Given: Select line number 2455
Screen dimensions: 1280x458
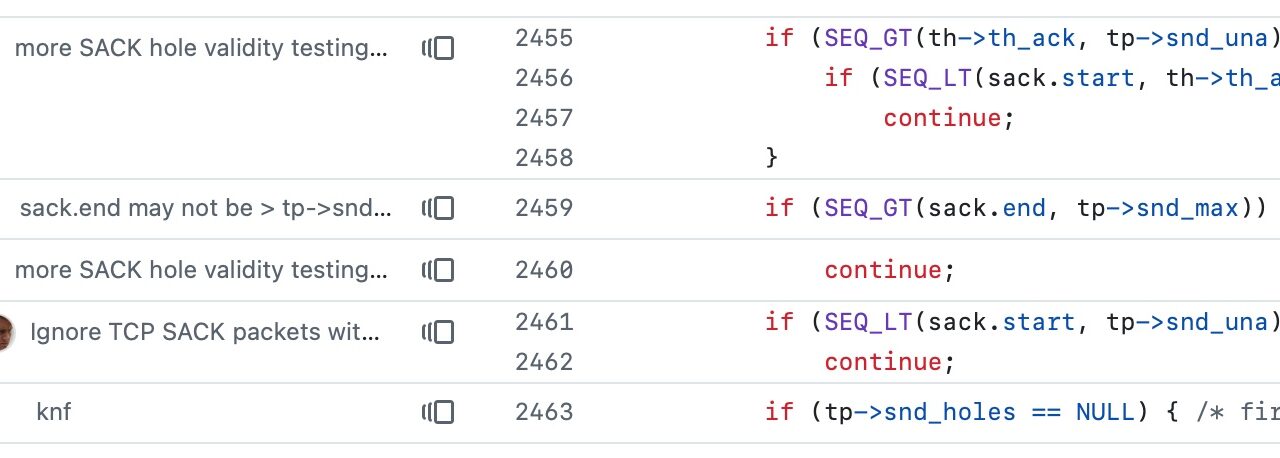Looking at the screenshot, I should tap(544, 38).
